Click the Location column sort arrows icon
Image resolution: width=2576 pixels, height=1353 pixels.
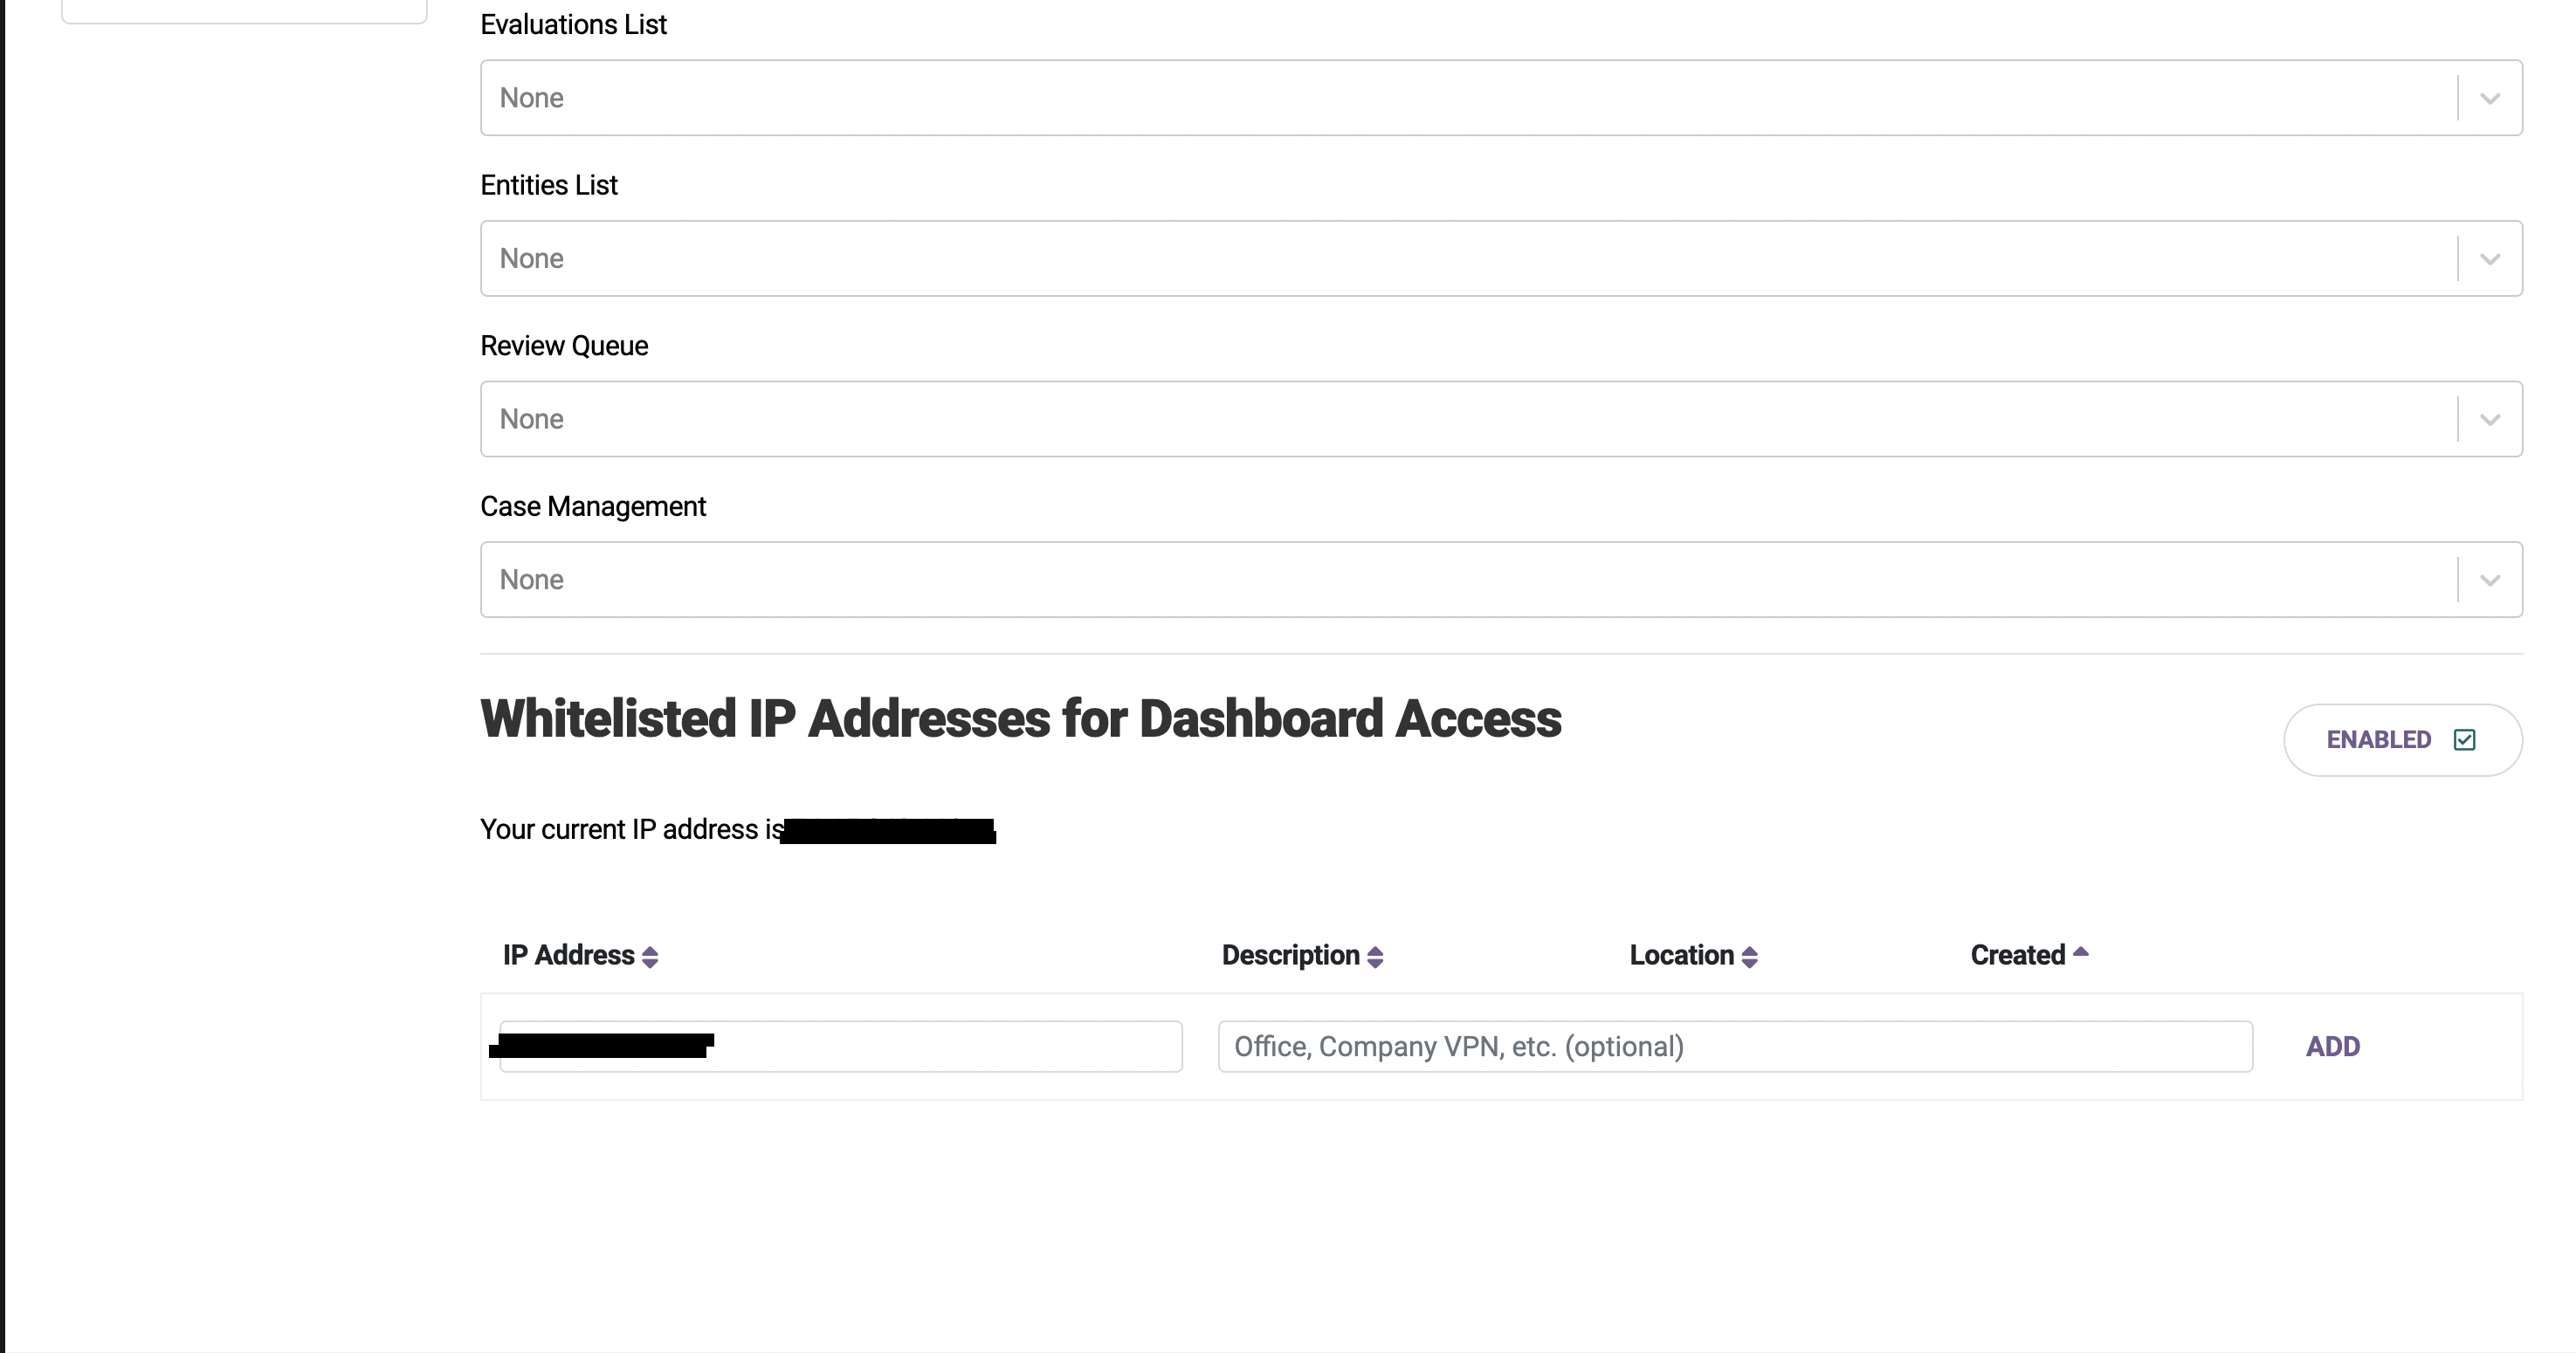click(1749, 957)
